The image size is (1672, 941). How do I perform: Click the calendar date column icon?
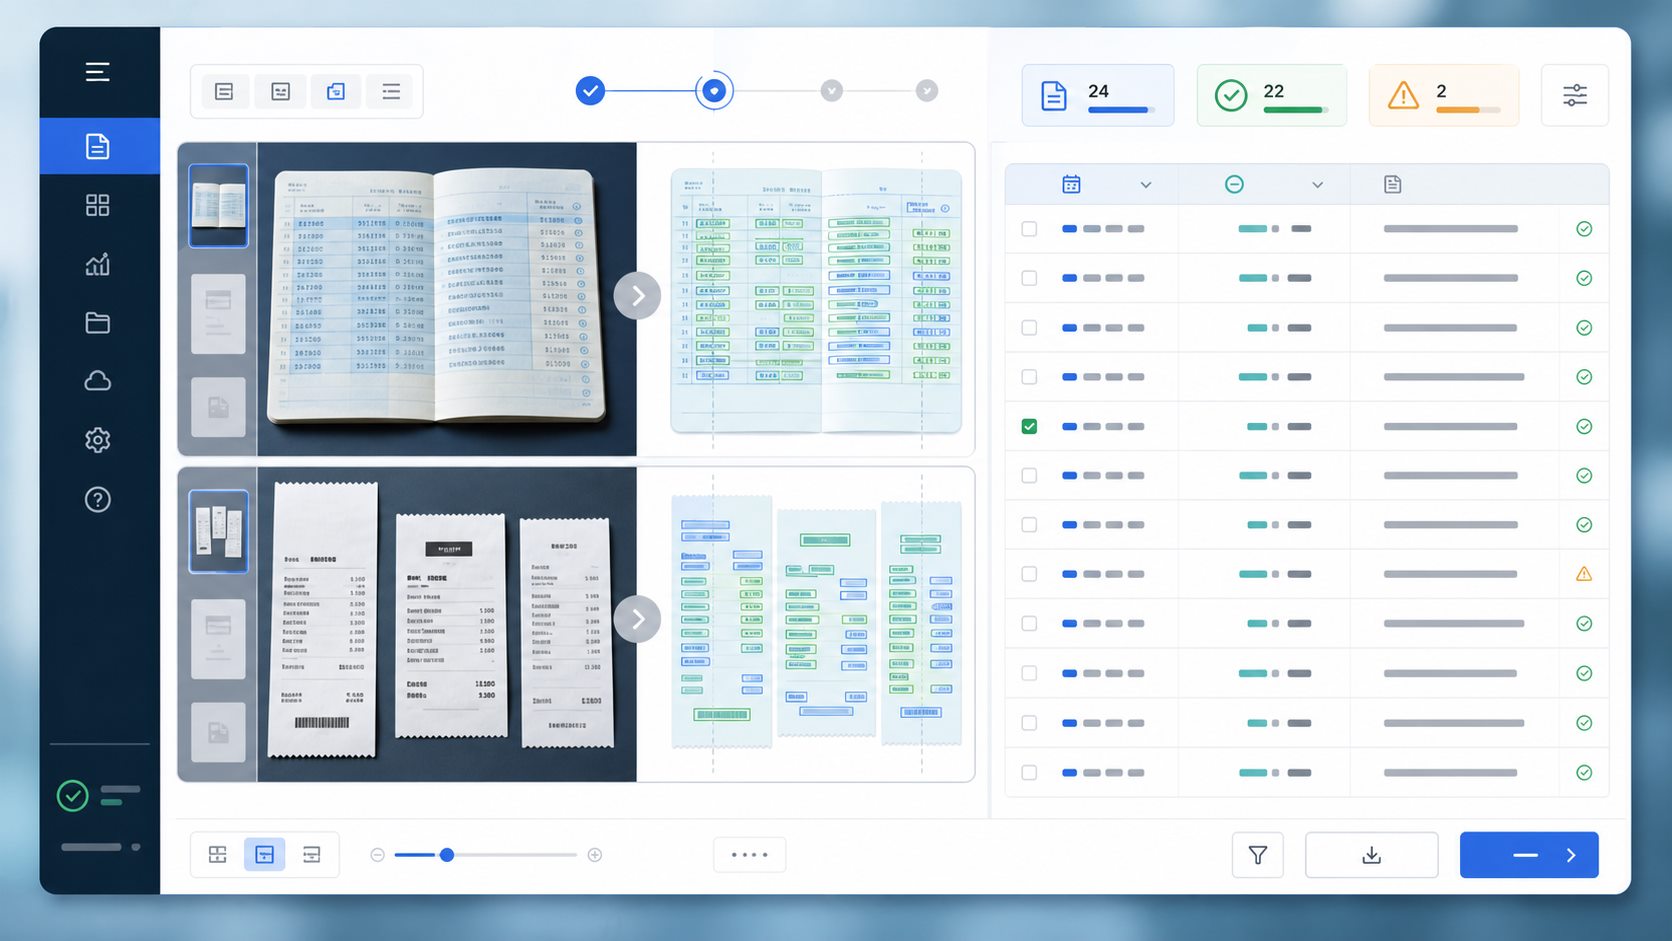click(x=1071, y=184)
